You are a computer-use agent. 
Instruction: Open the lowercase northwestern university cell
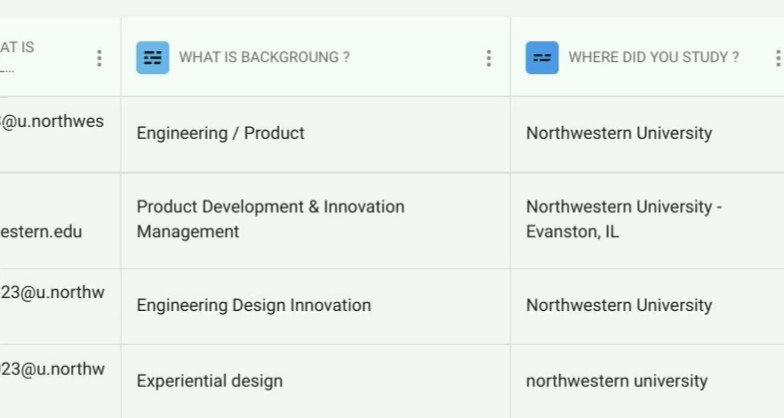(x=648, y=382)
